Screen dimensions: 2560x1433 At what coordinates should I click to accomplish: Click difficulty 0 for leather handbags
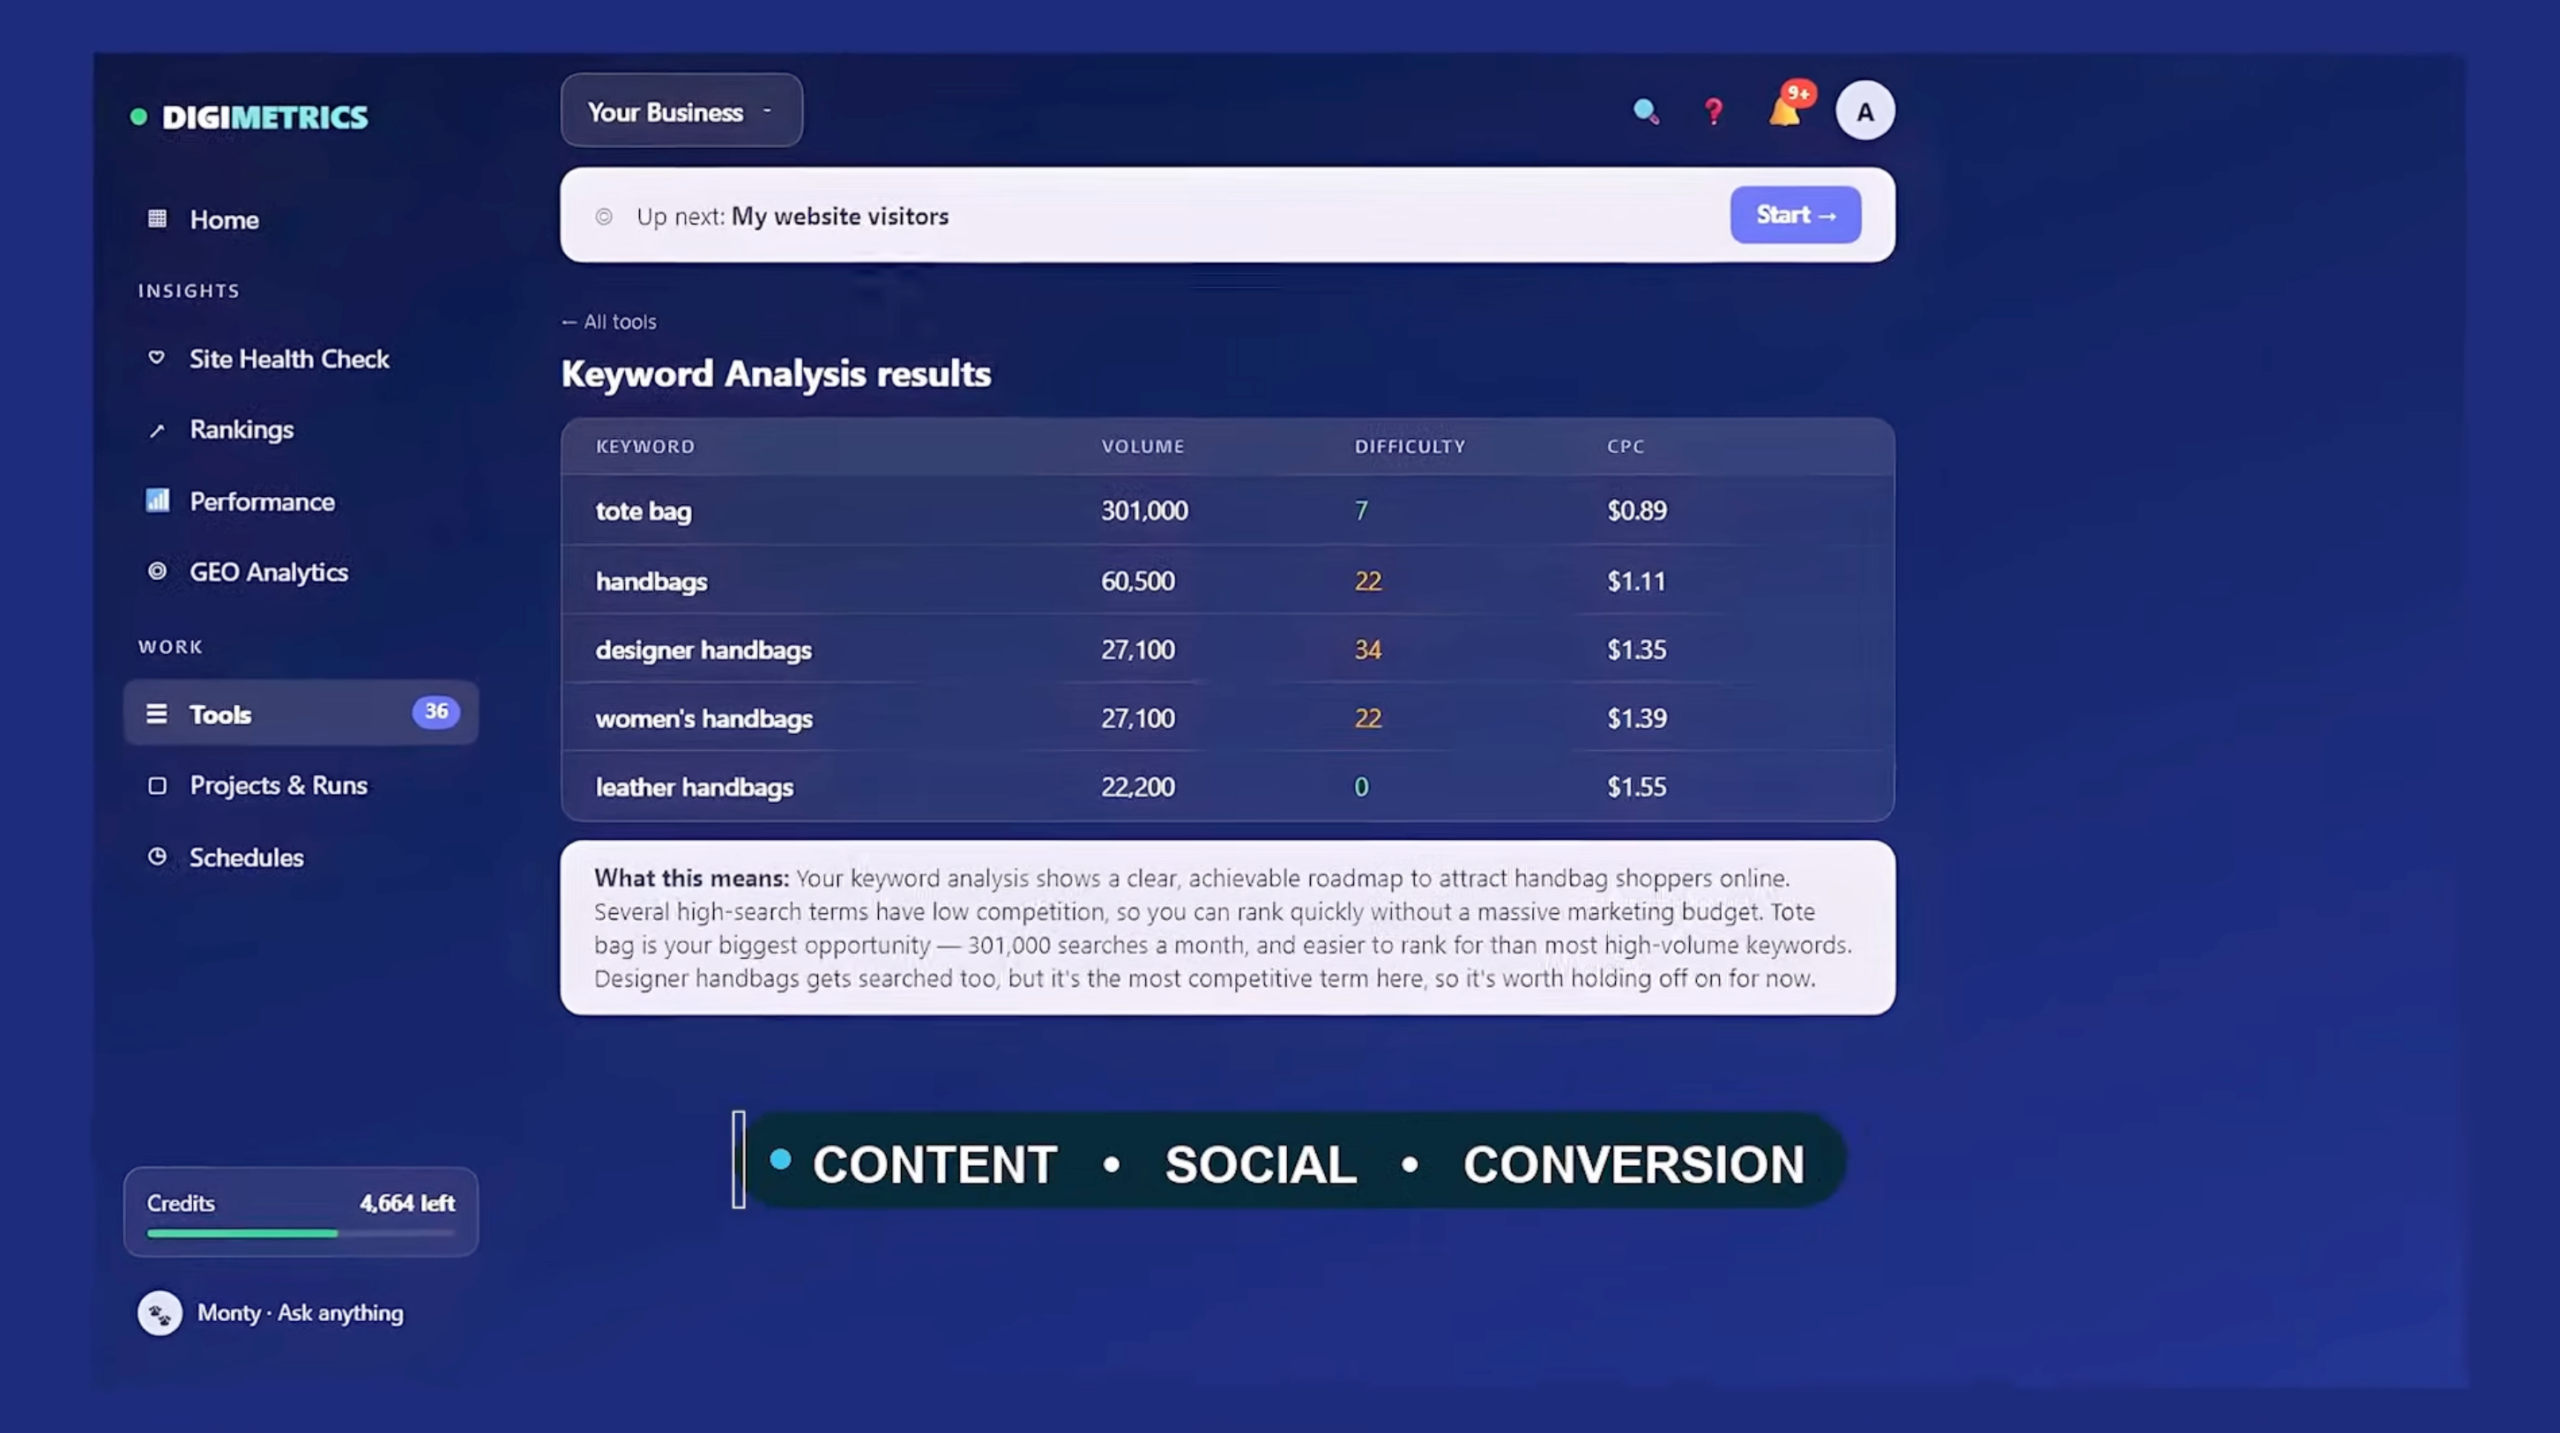click(1361, 787)
